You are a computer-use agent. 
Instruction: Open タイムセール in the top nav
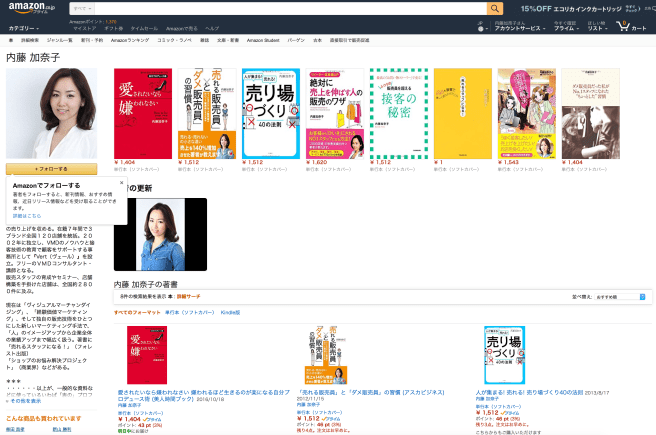[x=144, y=28]
